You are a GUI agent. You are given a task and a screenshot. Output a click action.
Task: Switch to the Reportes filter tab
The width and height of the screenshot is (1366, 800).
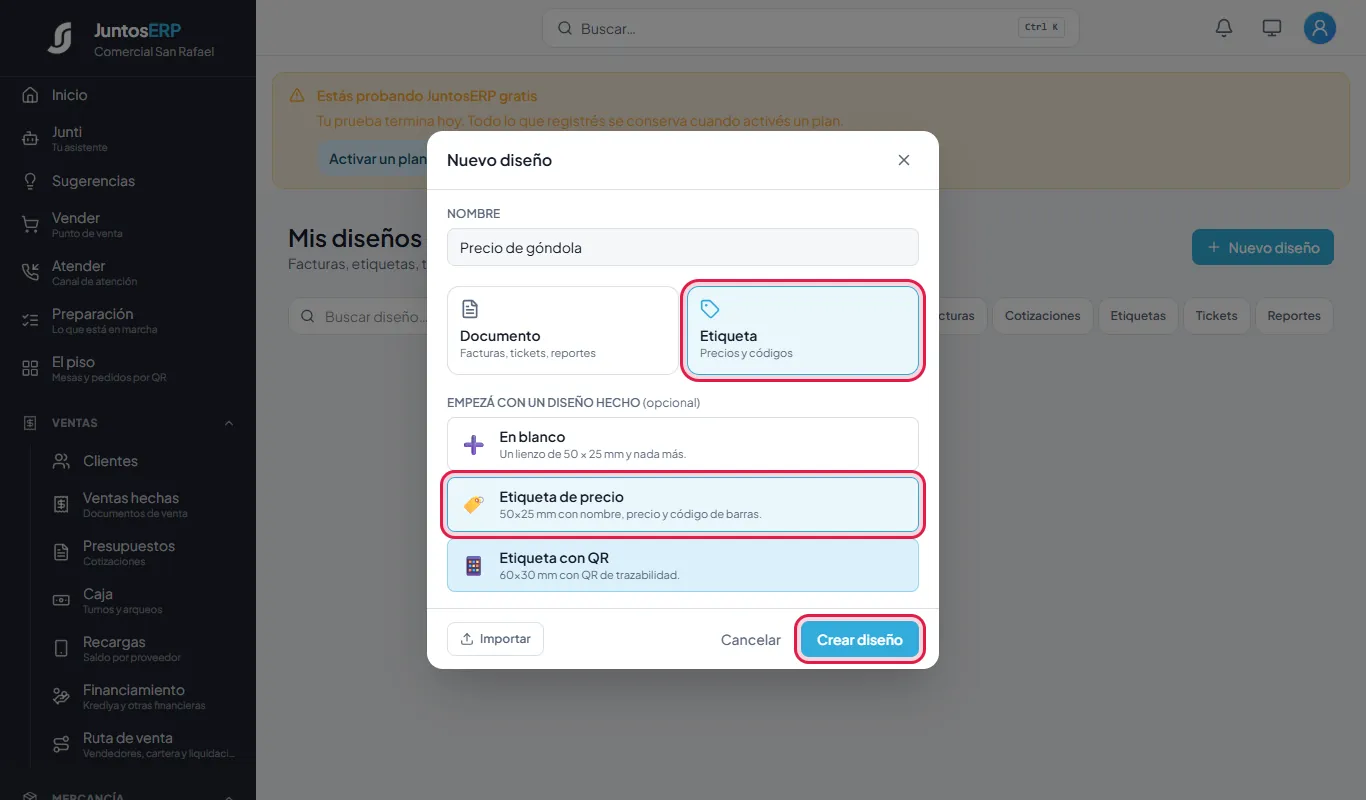(1294, 316)
